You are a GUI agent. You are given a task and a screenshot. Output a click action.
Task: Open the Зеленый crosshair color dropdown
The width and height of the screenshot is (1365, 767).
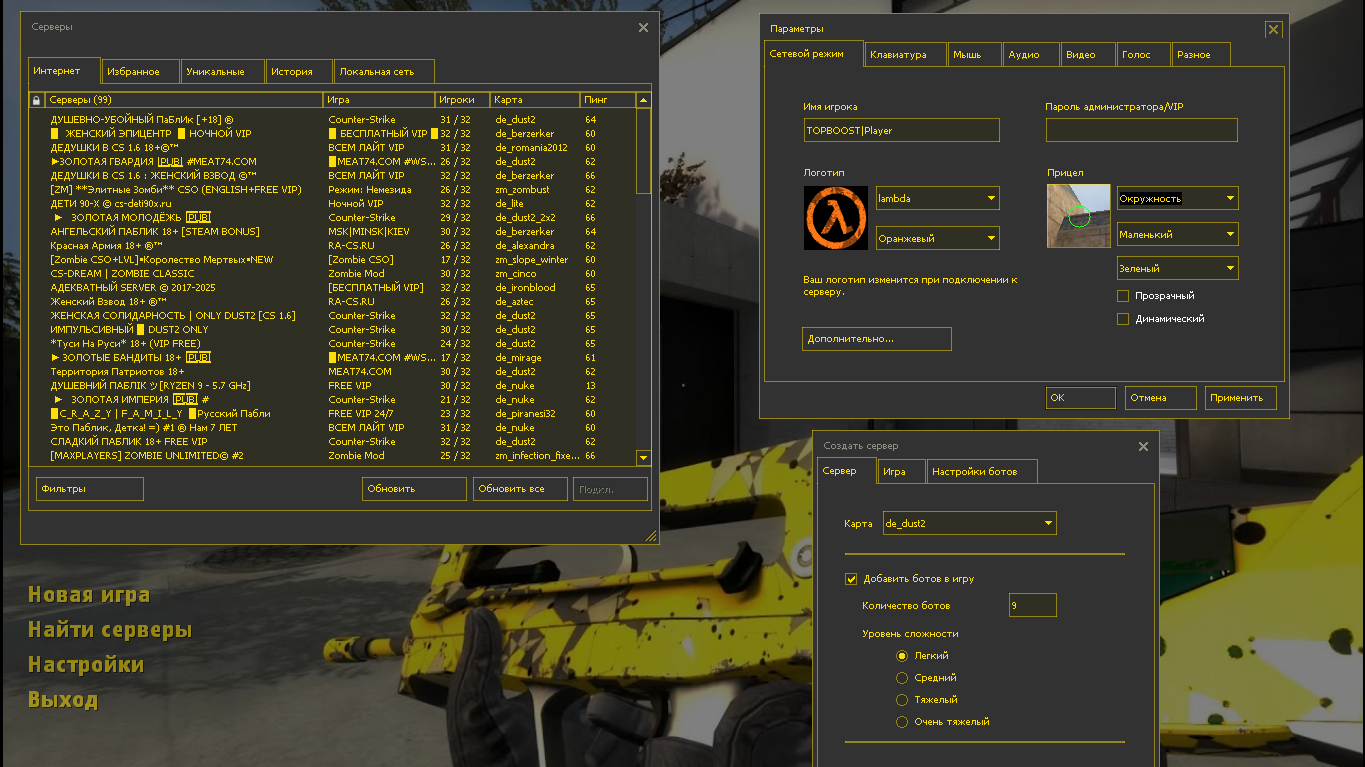(x=1178, y=268)
